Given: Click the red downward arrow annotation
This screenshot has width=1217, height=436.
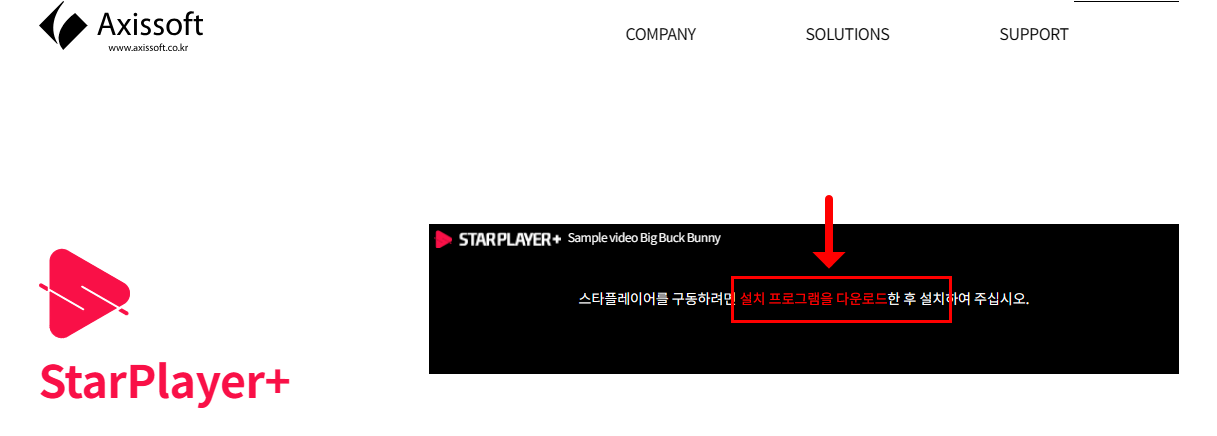Looking at the screenshot, I should [x=828, y=231].
